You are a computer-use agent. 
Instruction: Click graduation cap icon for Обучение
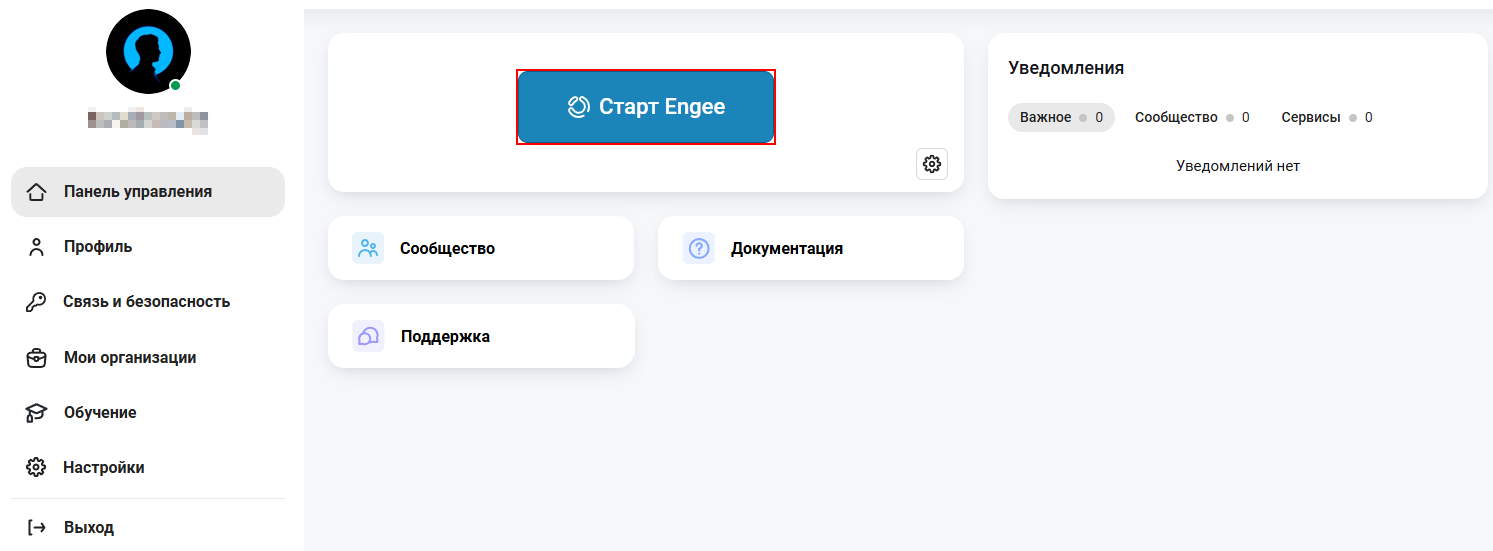click(x=37, y=413)
